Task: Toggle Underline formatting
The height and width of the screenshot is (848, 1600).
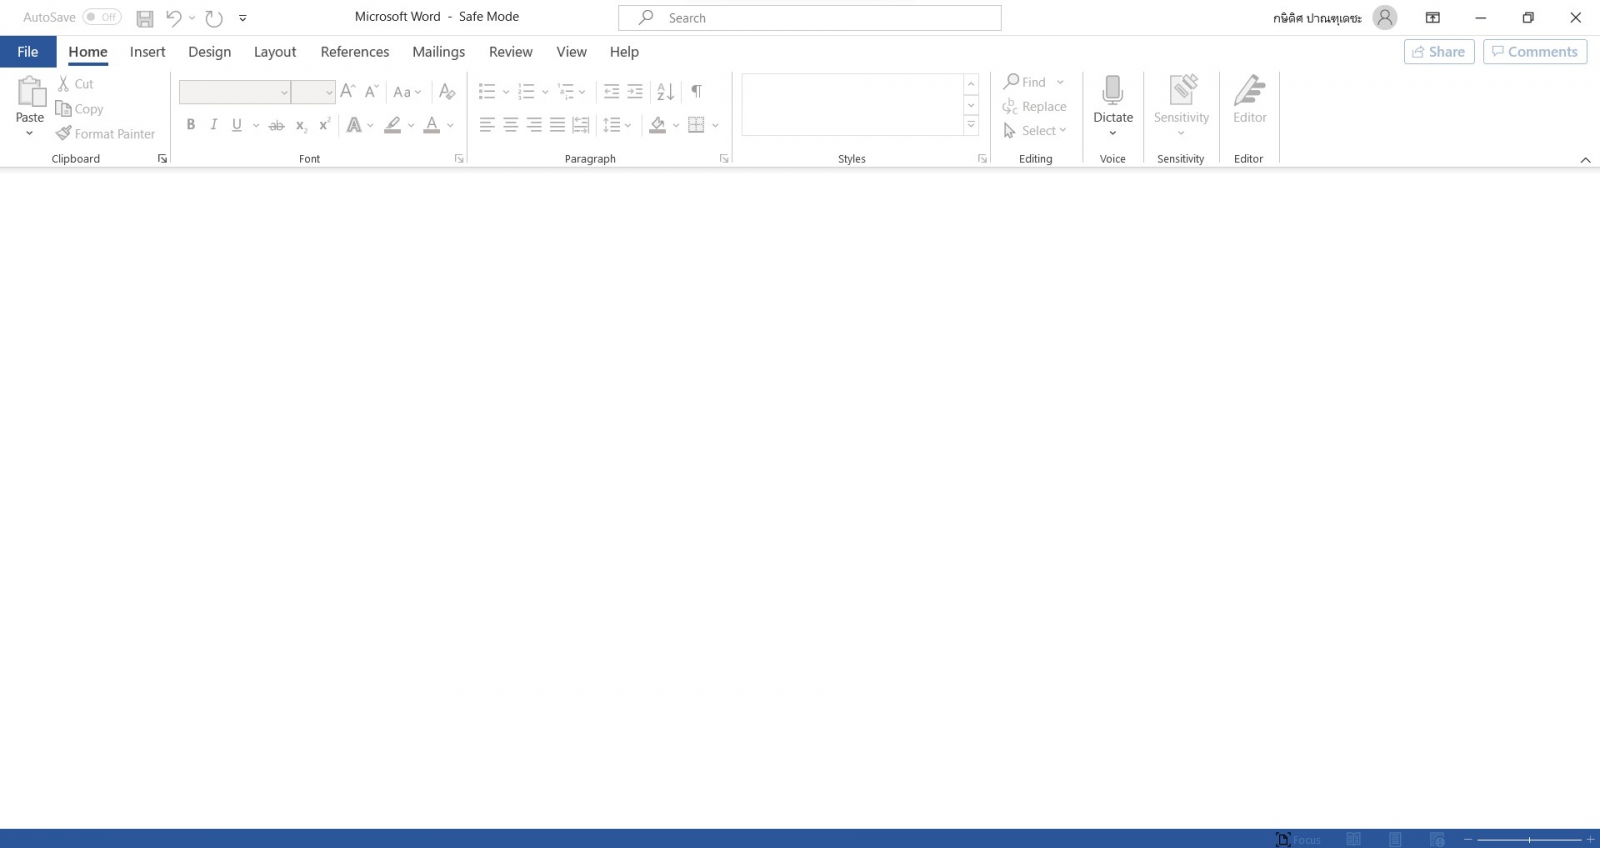Action: pyautogui.click(x=237, y=125)
